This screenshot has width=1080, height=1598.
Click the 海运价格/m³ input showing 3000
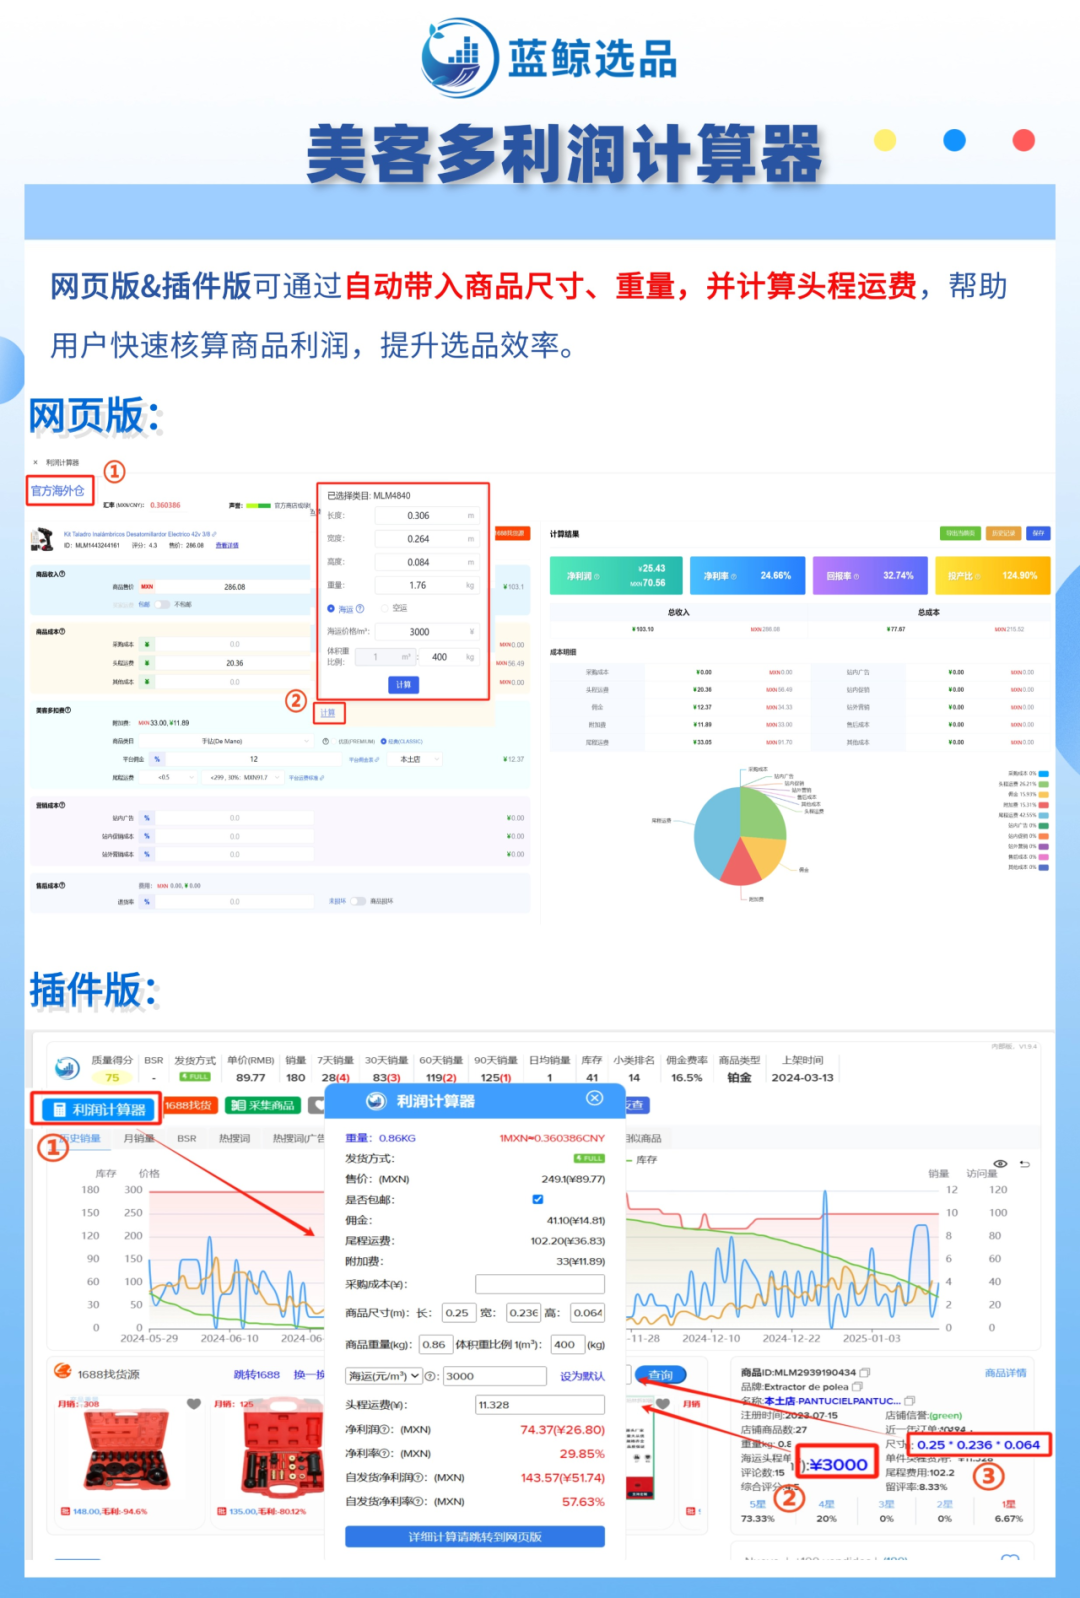point(427,632)
